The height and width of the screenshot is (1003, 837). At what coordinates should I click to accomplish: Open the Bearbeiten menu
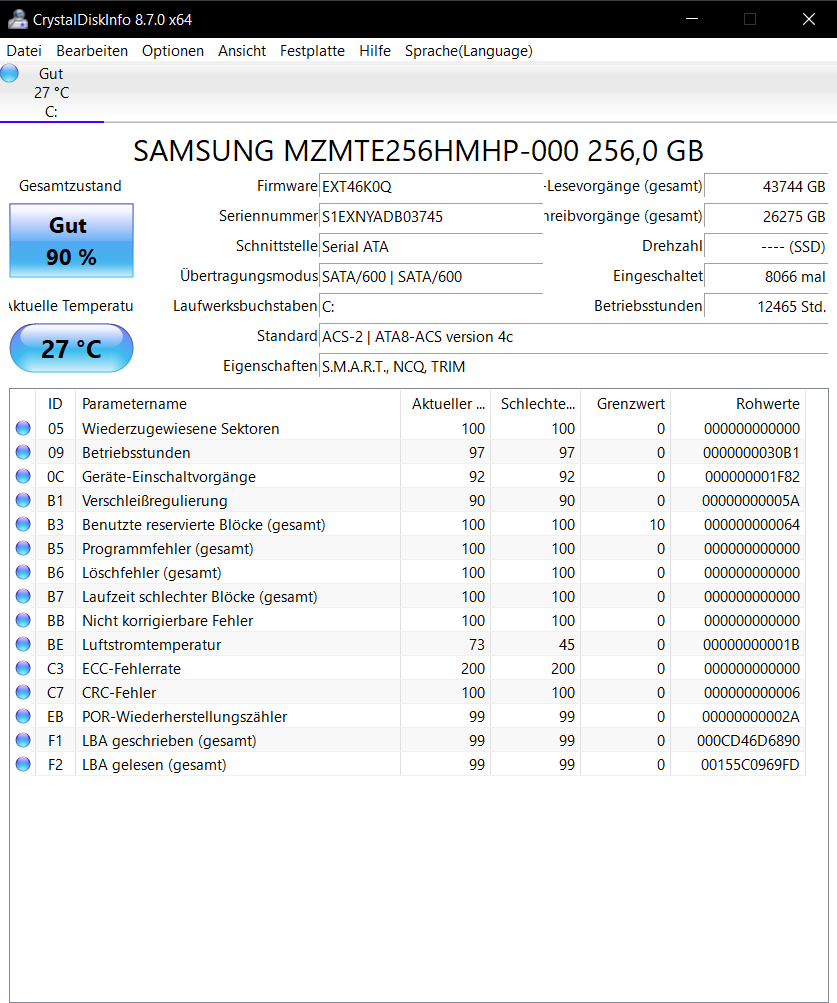pyautogui.click(x=92, y=51)
